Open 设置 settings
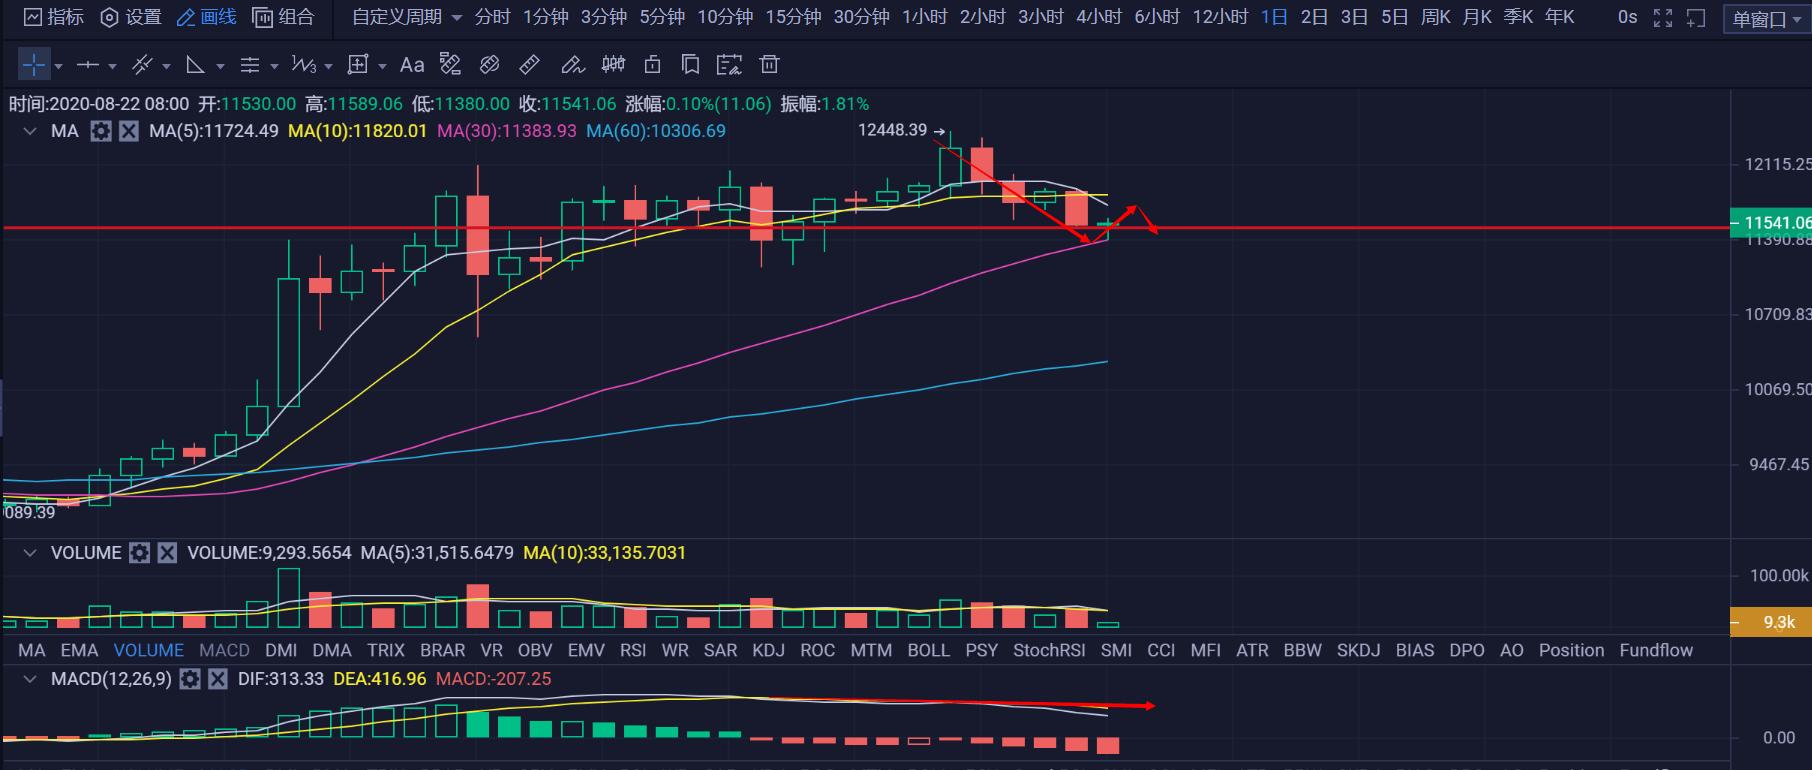The image size is (1812, 770). (x=131, y=17)
